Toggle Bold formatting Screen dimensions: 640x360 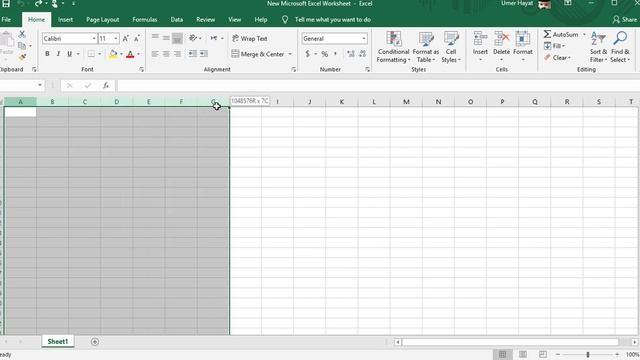tap(47, 54)
